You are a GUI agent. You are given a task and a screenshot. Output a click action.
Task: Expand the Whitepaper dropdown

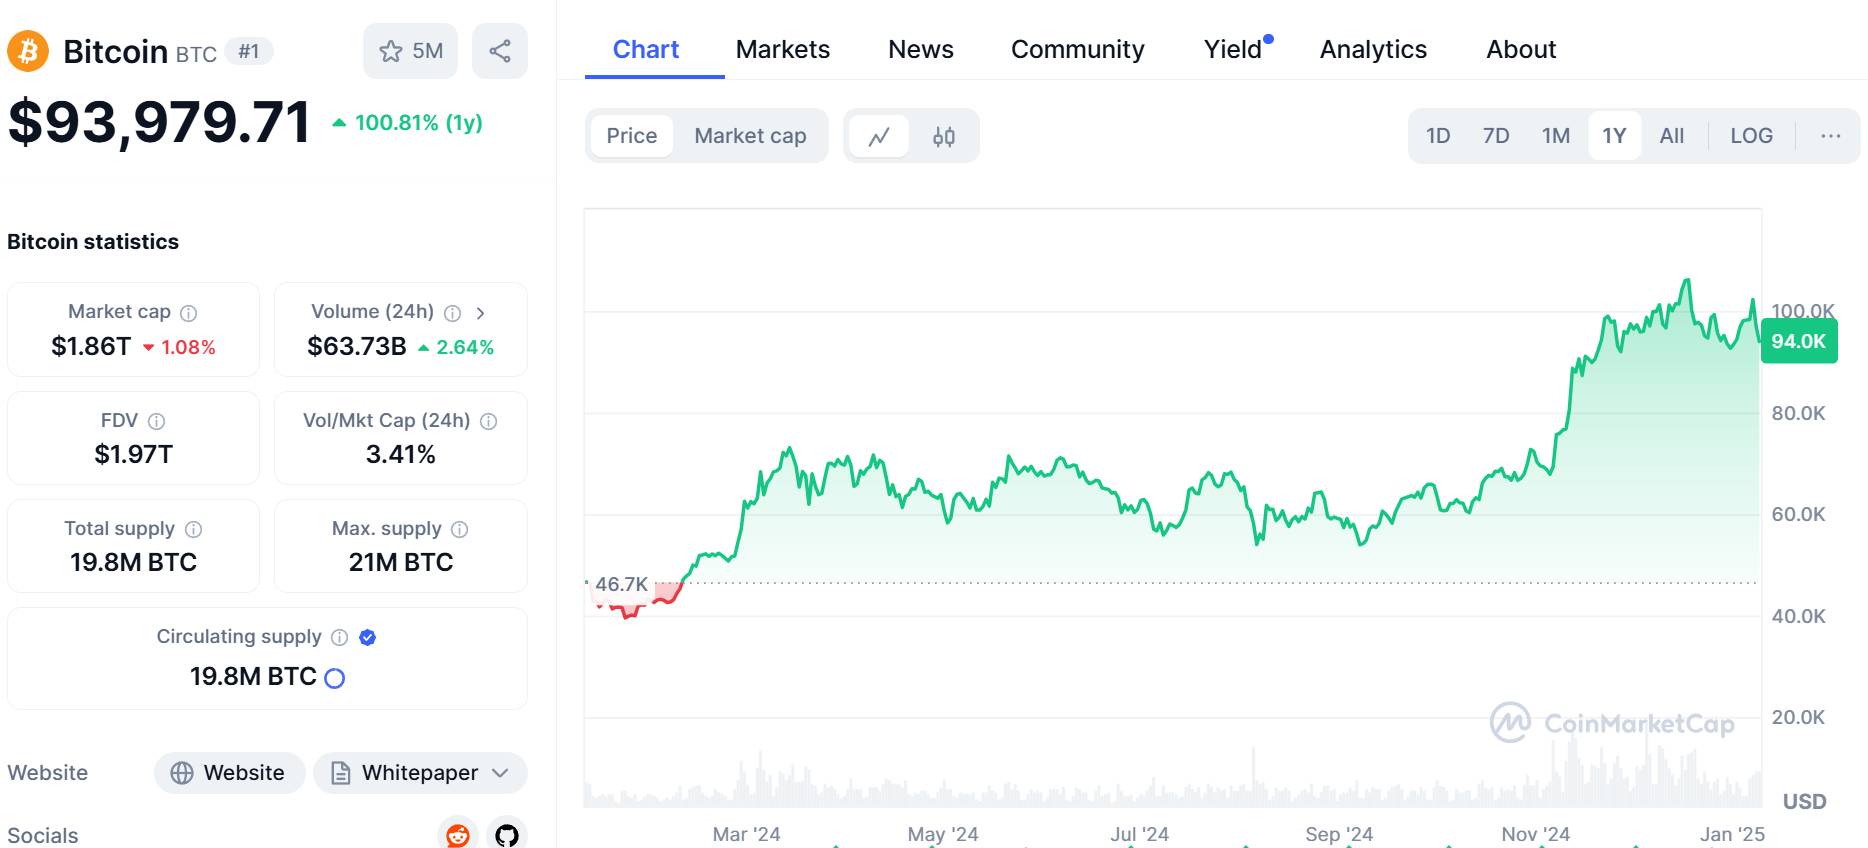point(501,773)
